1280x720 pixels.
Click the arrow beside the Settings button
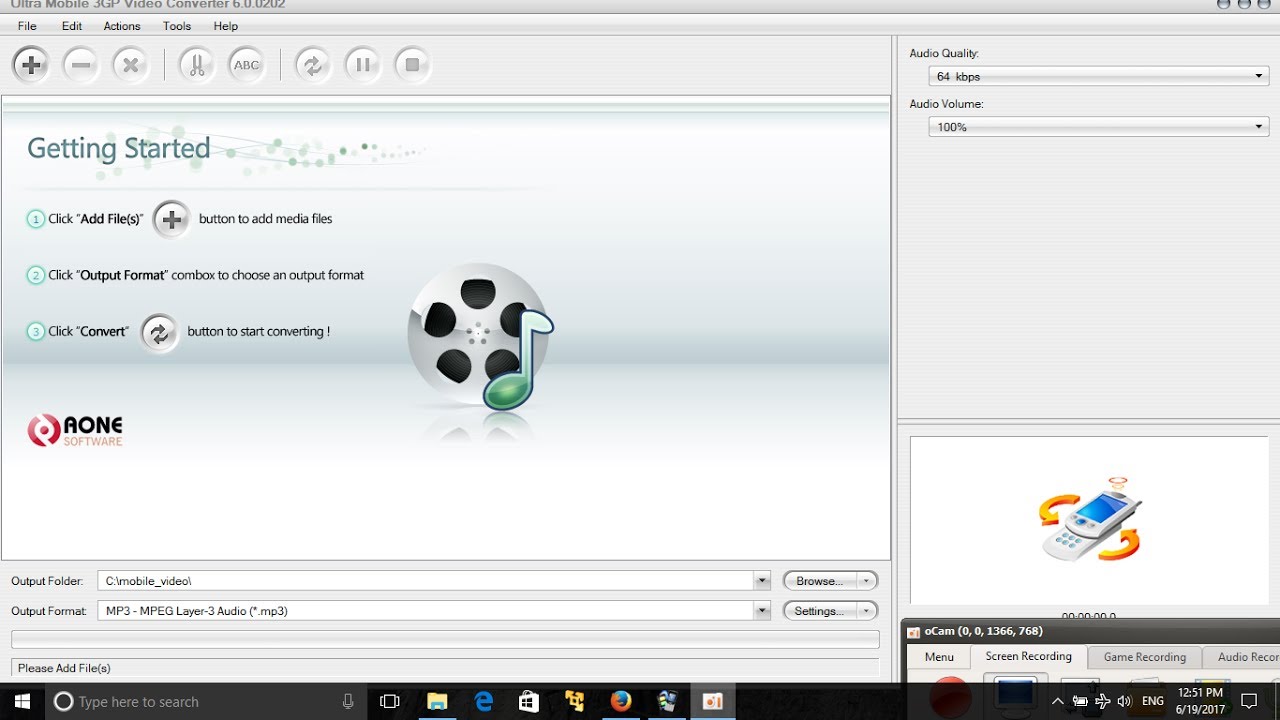pos(867,611)
